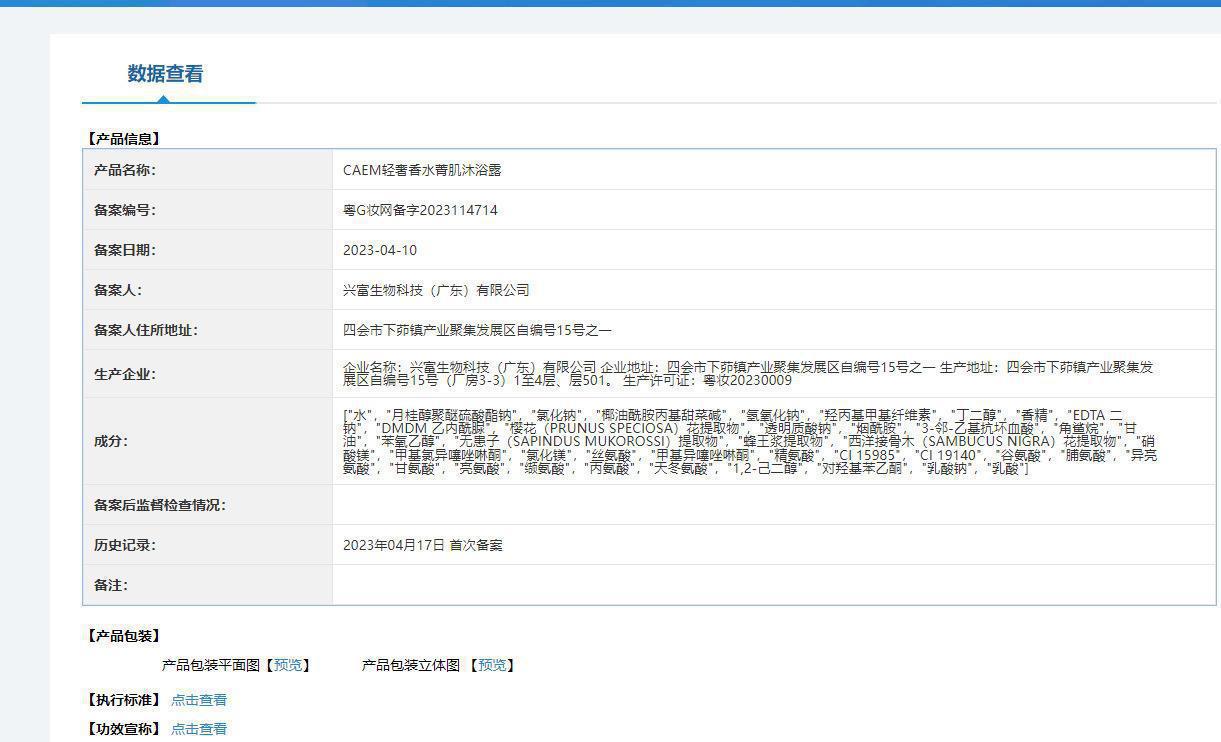The height and width of the screenshot is (742, 1221).
Task: Open 产品包装平面图 预览 link
Action: coord(288,665)
